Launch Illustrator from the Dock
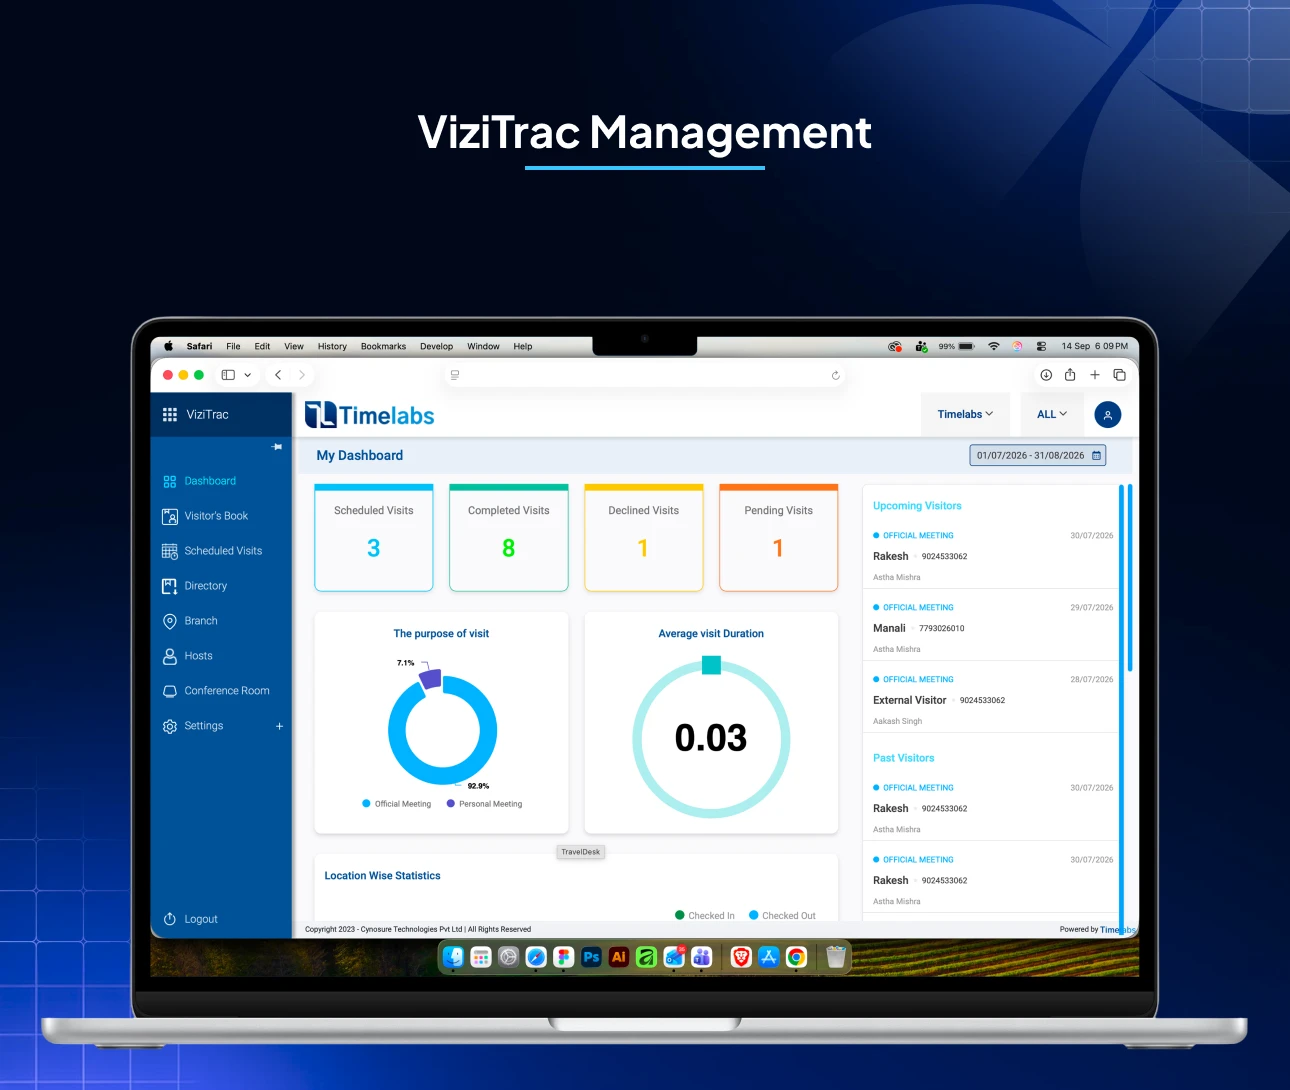 [619, 957]
